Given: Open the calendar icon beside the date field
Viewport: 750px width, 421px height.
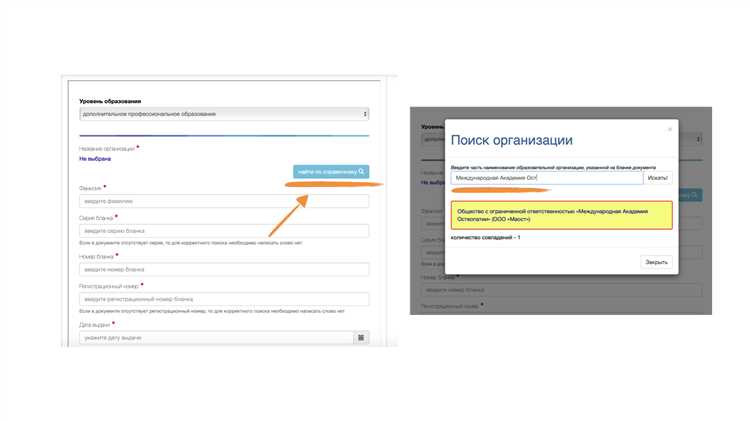Looking at the screenshot, I should point(361,338).
